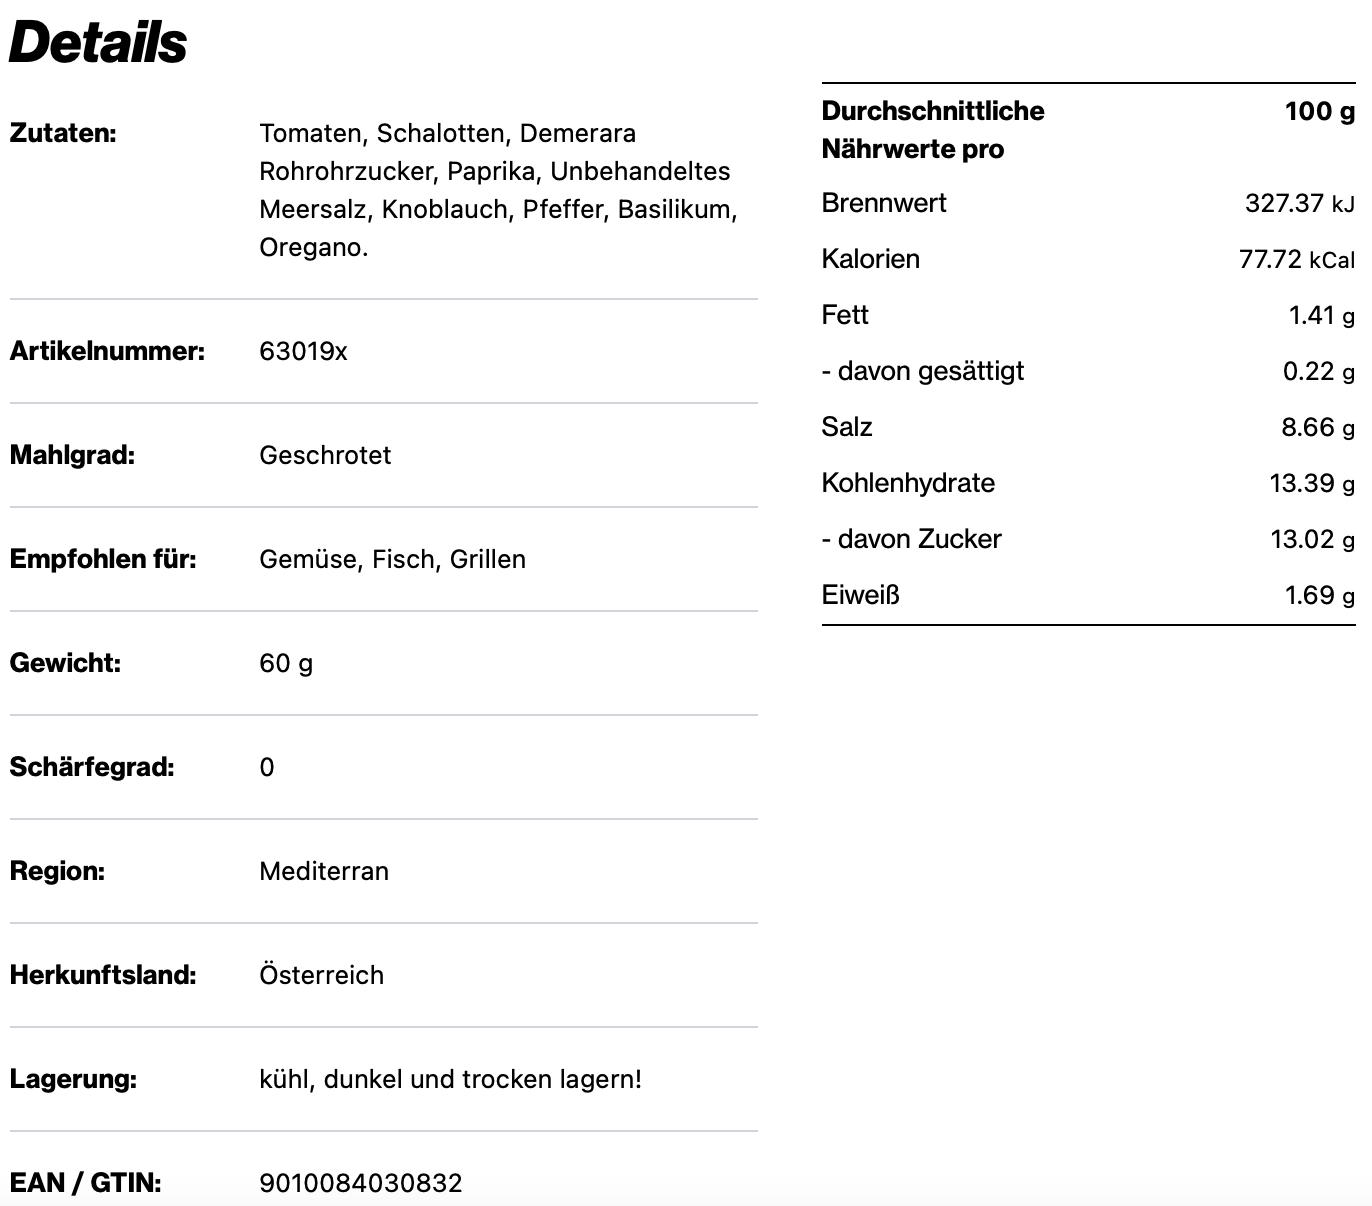
Task: Click the Schärfegrad label
Action: 92,767
